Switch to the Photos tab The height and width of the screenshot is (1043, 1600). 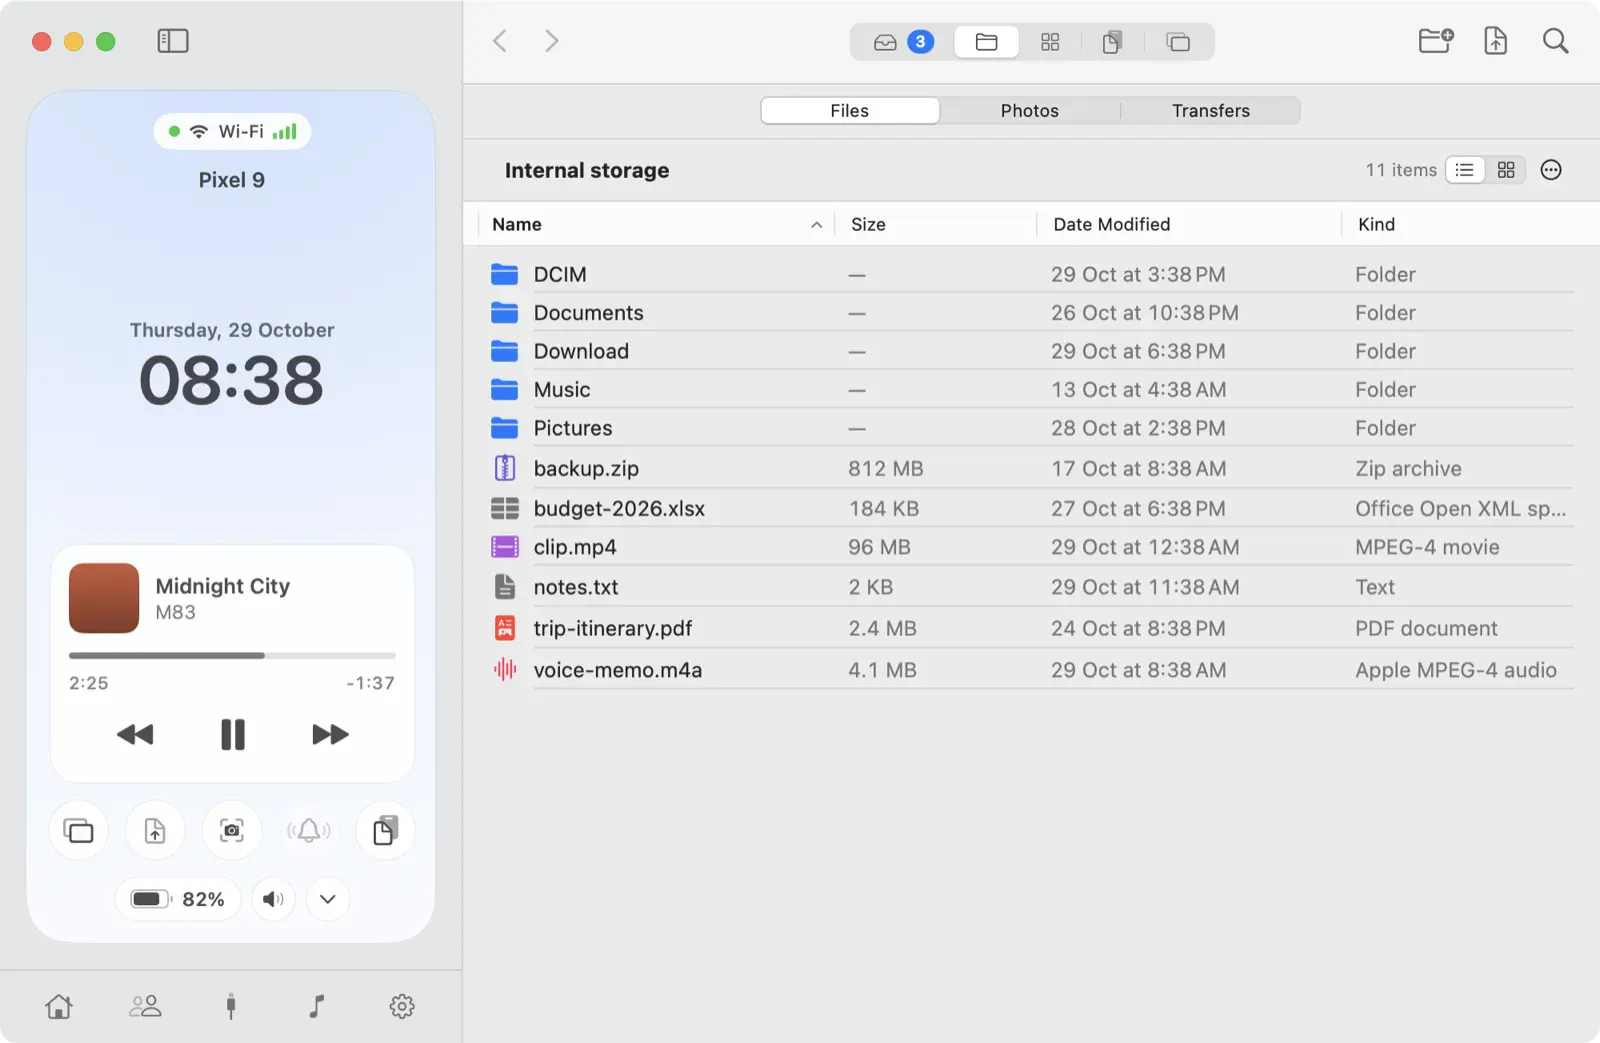pyautogui.click(x=1030, y=111)
